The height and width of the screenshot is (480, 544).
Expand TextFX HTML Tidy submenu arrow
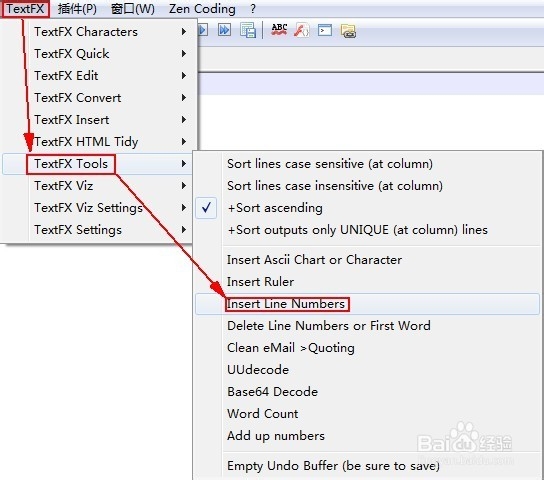point(184,142)
